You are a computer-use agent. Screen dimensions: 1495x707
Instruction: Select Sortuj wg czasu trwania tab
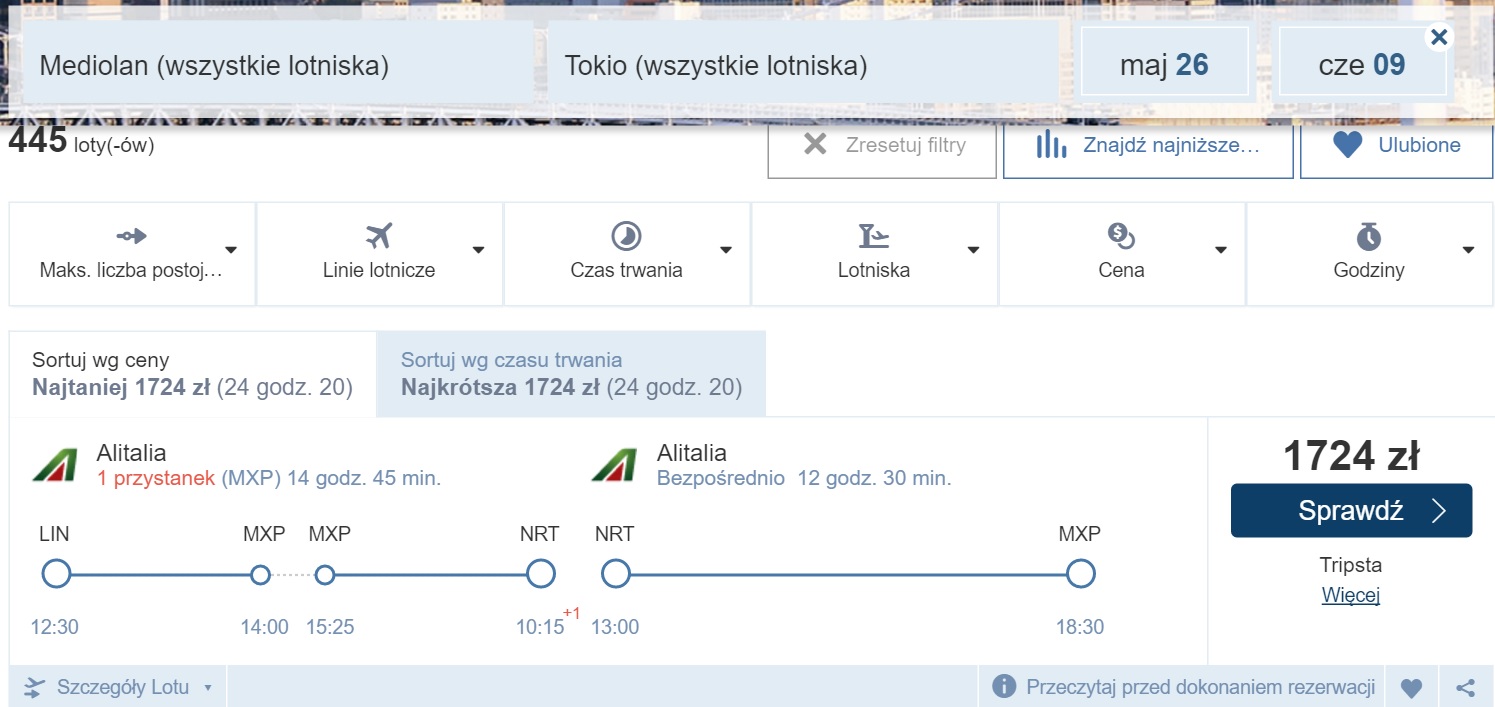click(571, 374)
